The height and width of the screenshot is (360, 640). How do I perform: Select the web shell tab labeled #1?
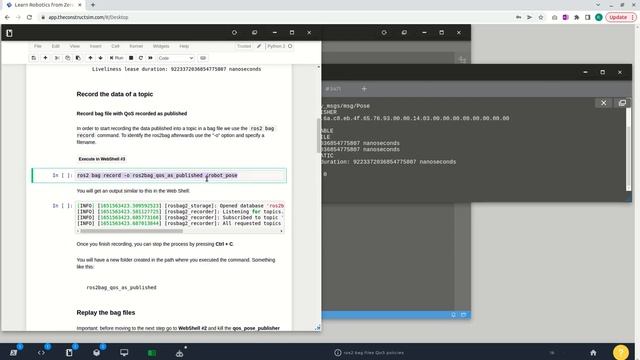point(333,89)
